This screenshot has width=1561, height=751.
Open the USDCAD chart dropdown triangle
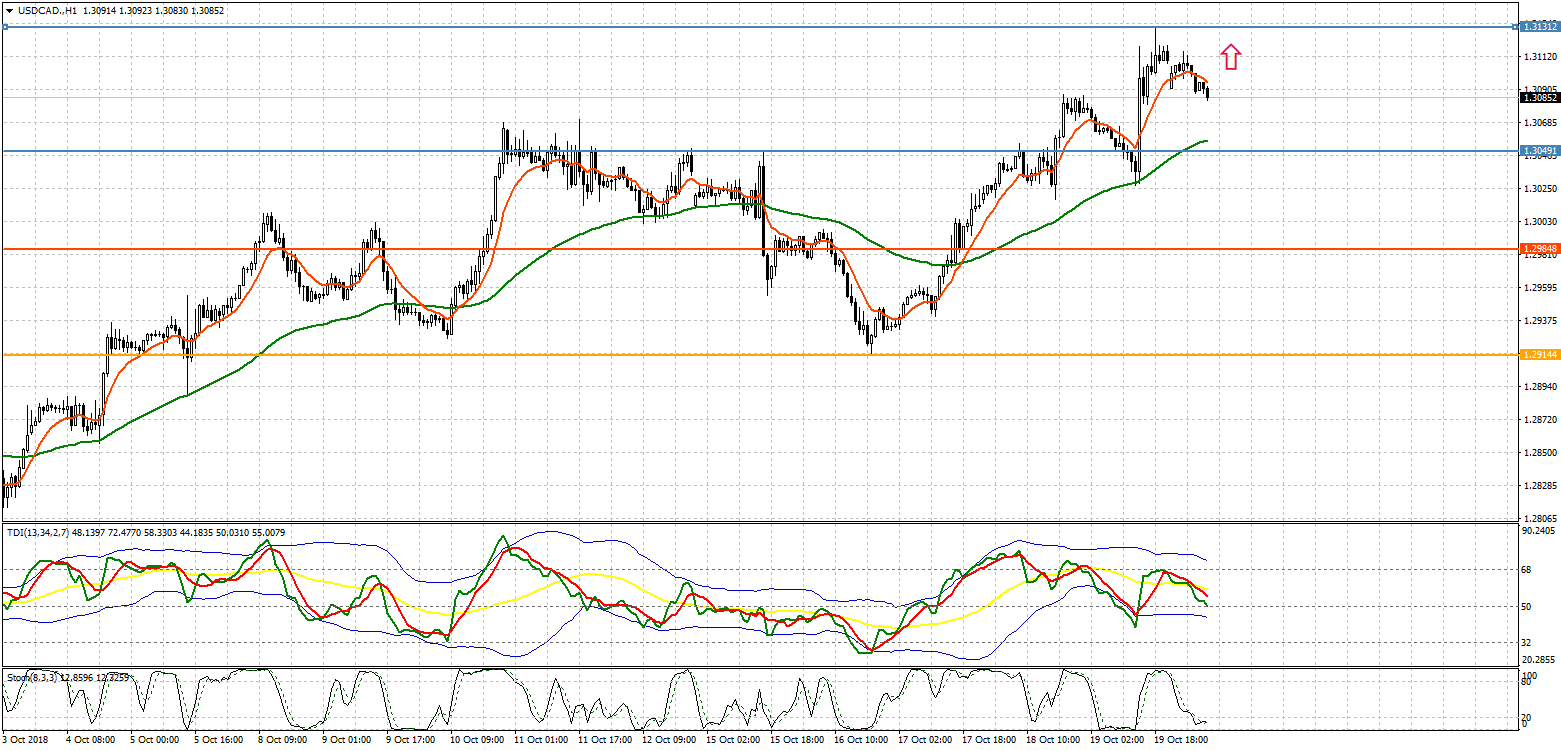coord(8,10)
